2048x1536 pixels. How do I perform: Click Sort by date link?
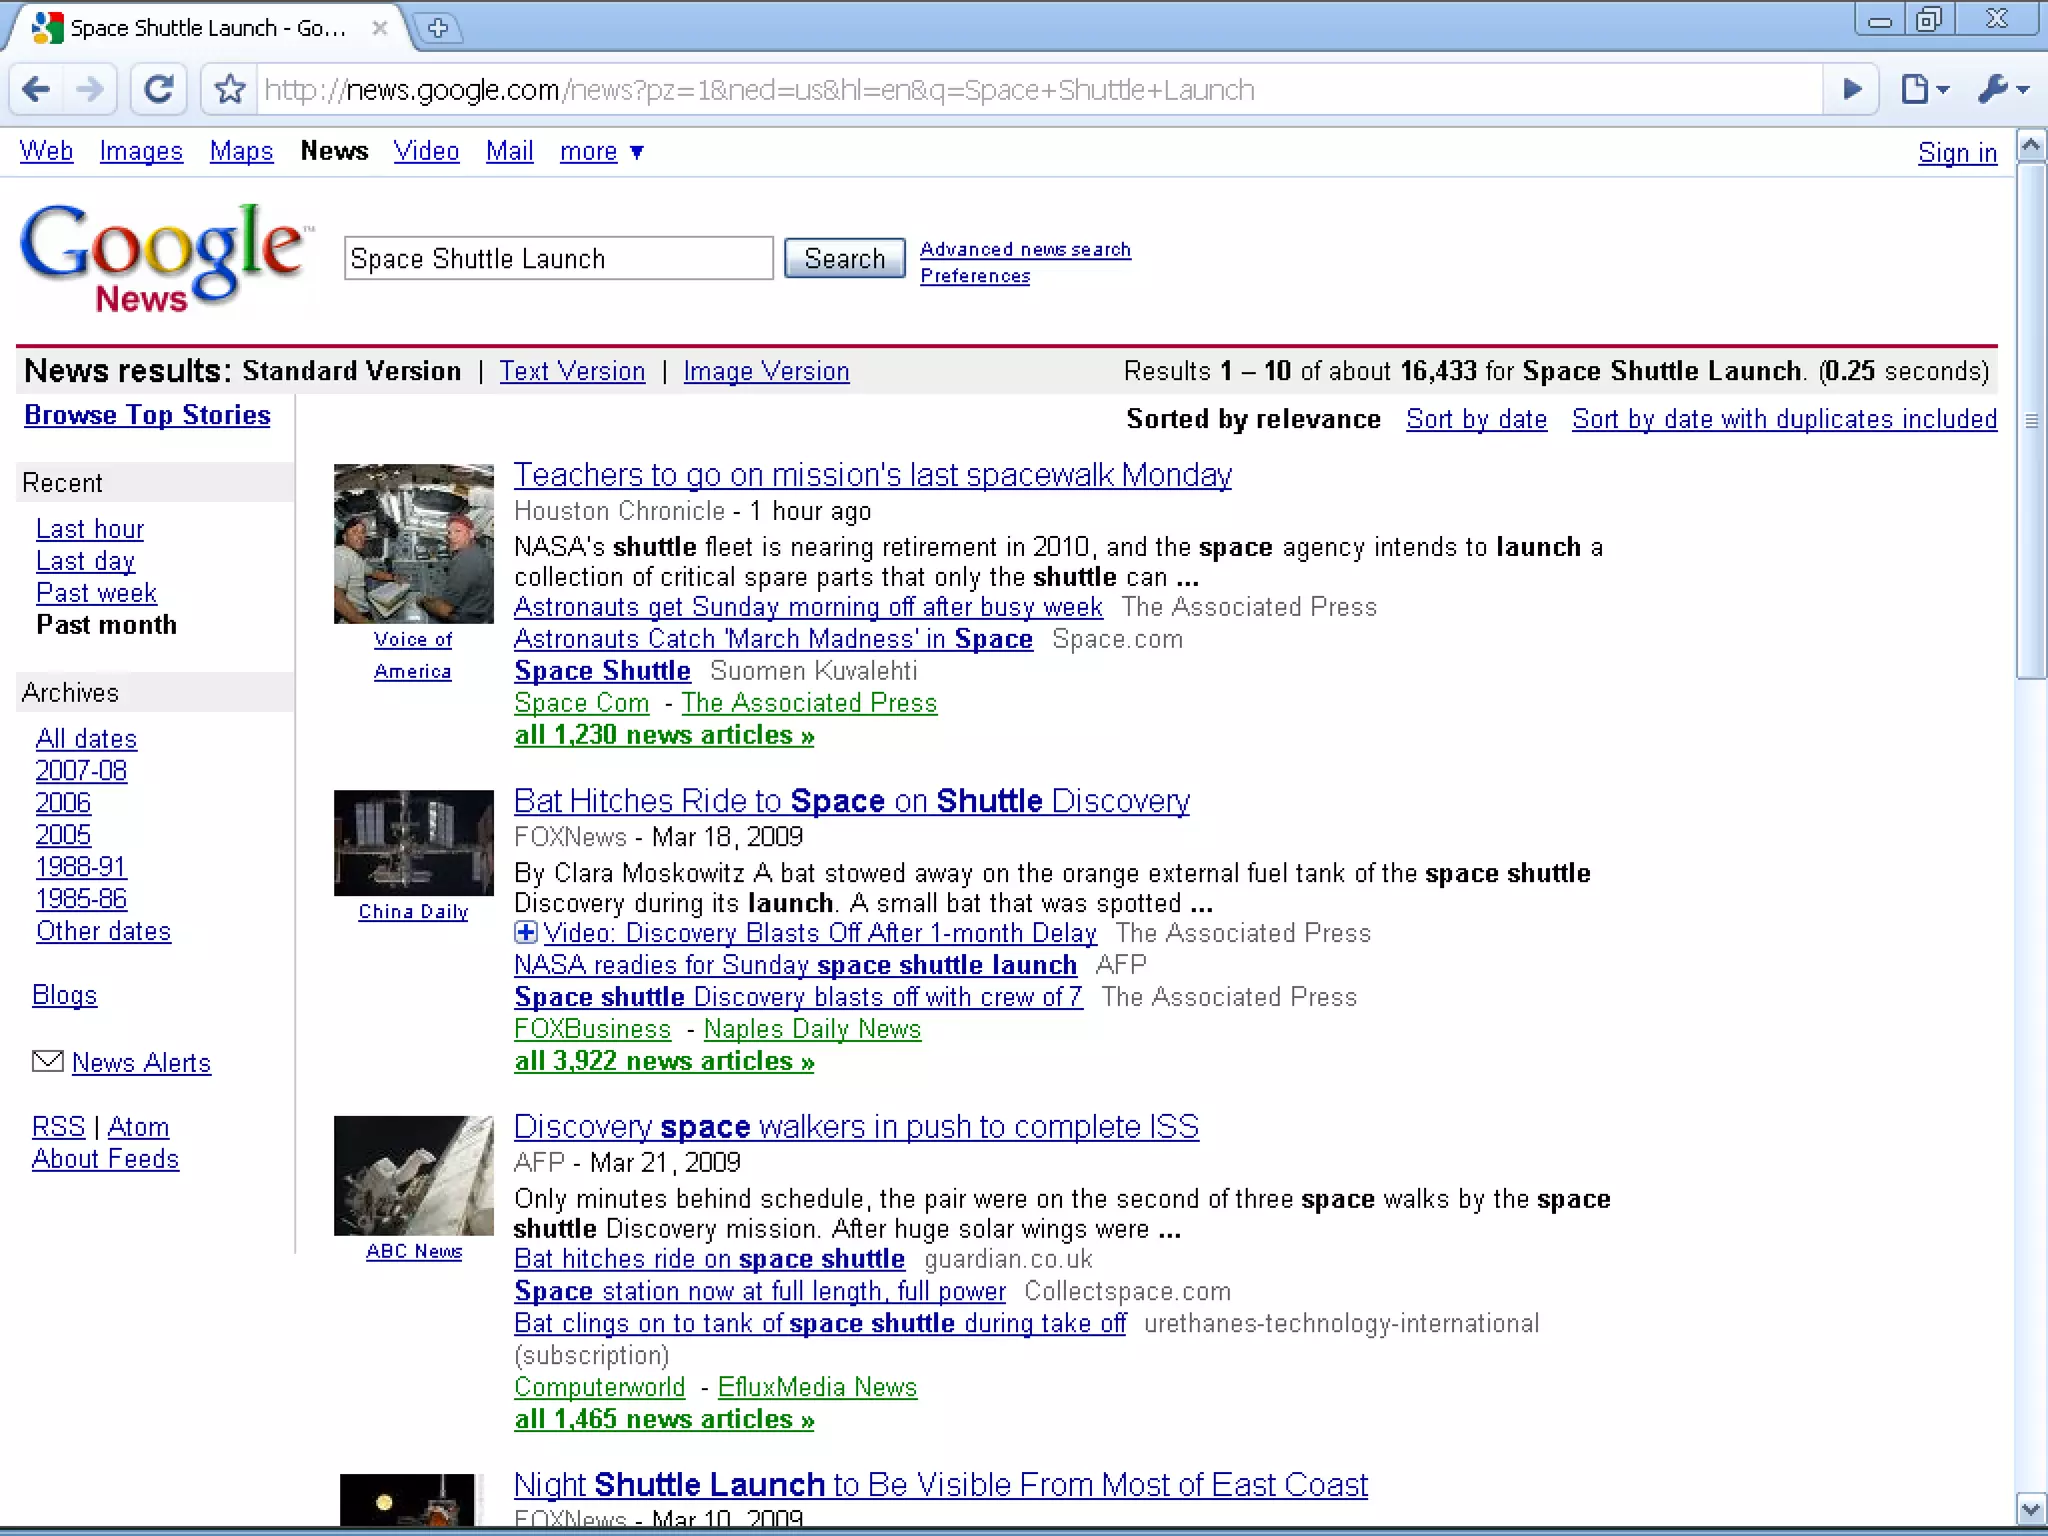pos(1476,419)
